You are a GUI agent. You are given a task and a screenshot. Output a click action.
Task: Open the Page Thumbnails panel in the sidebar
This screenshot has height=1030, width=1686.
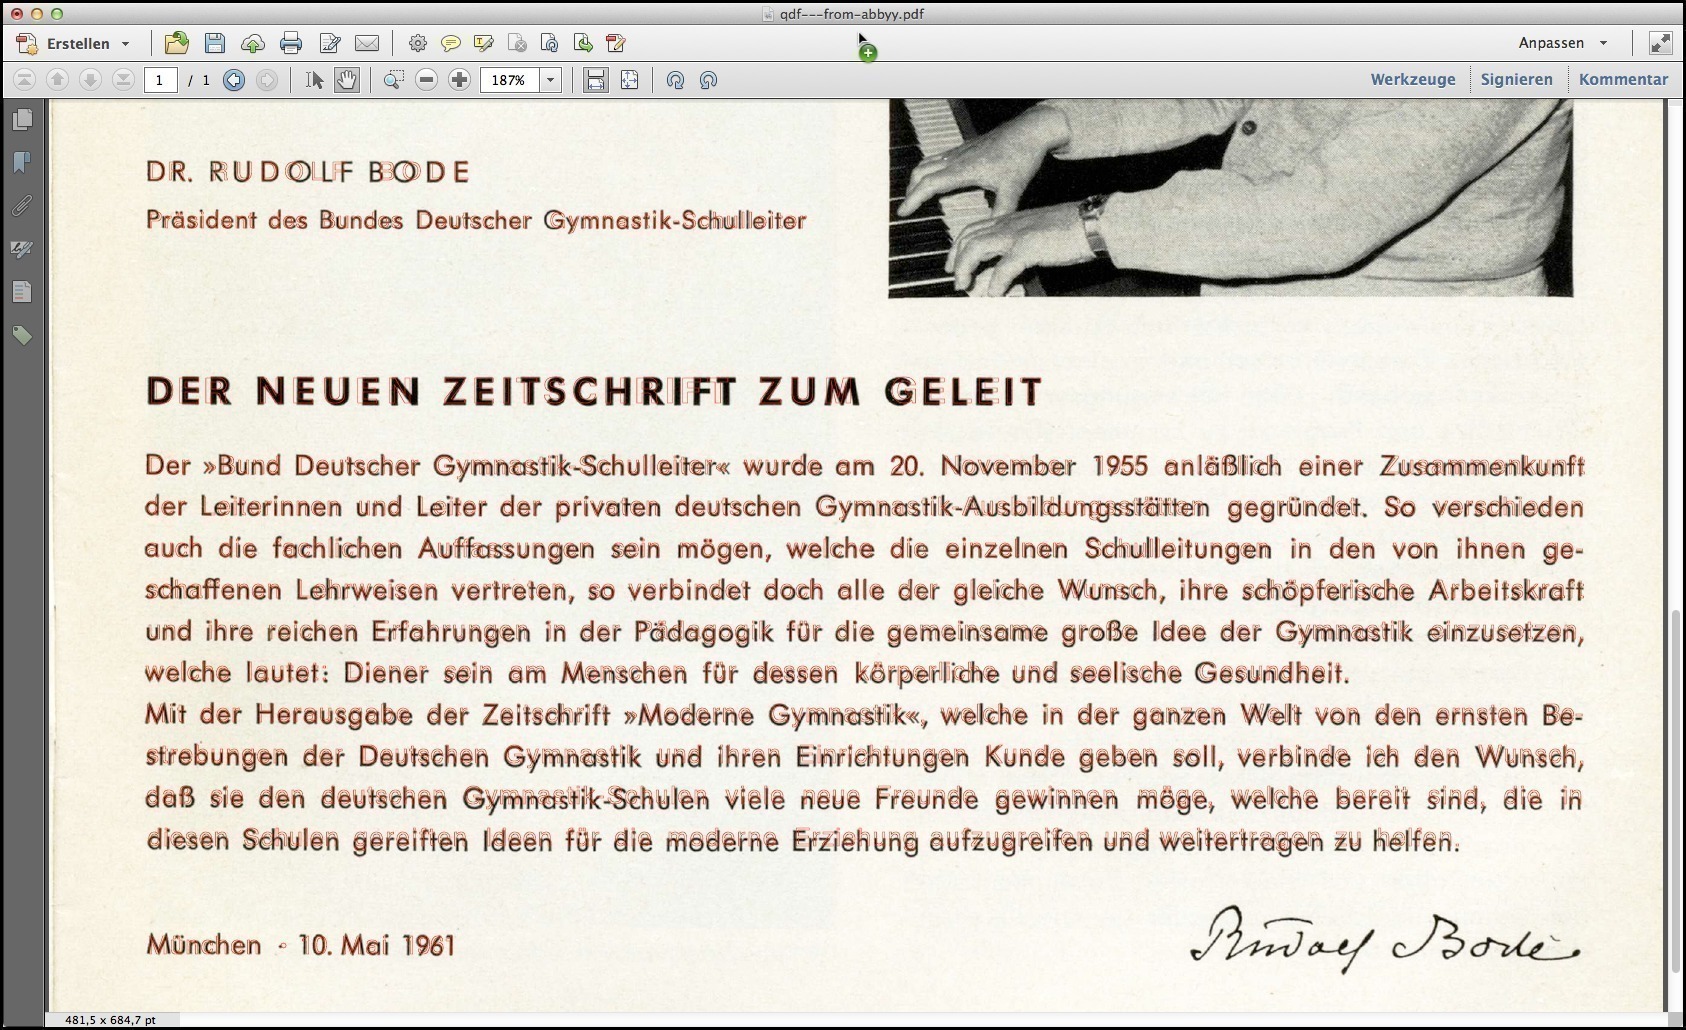click(x=23, y=118)
